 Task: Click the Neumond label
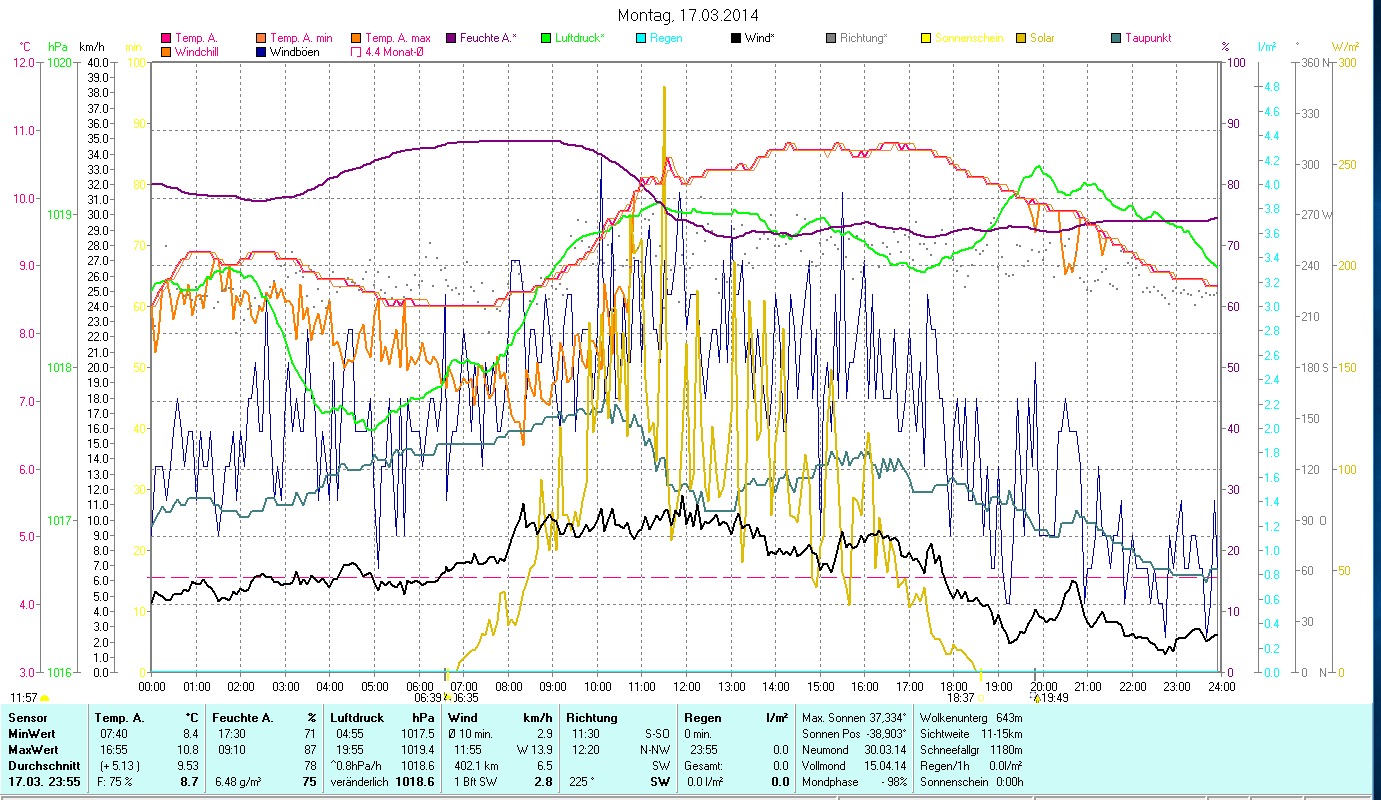coord(825,749)
